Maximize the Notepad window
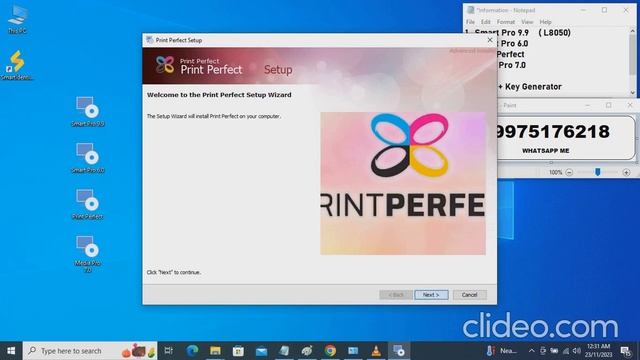This screenshot has height=360, width=640. [604, 10]
